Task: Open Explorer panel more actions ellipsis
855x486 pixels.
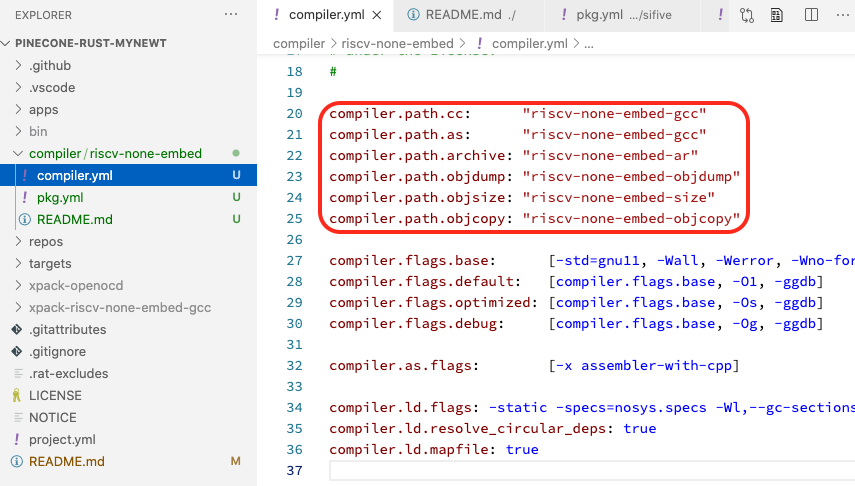Action: coord(232,16)
